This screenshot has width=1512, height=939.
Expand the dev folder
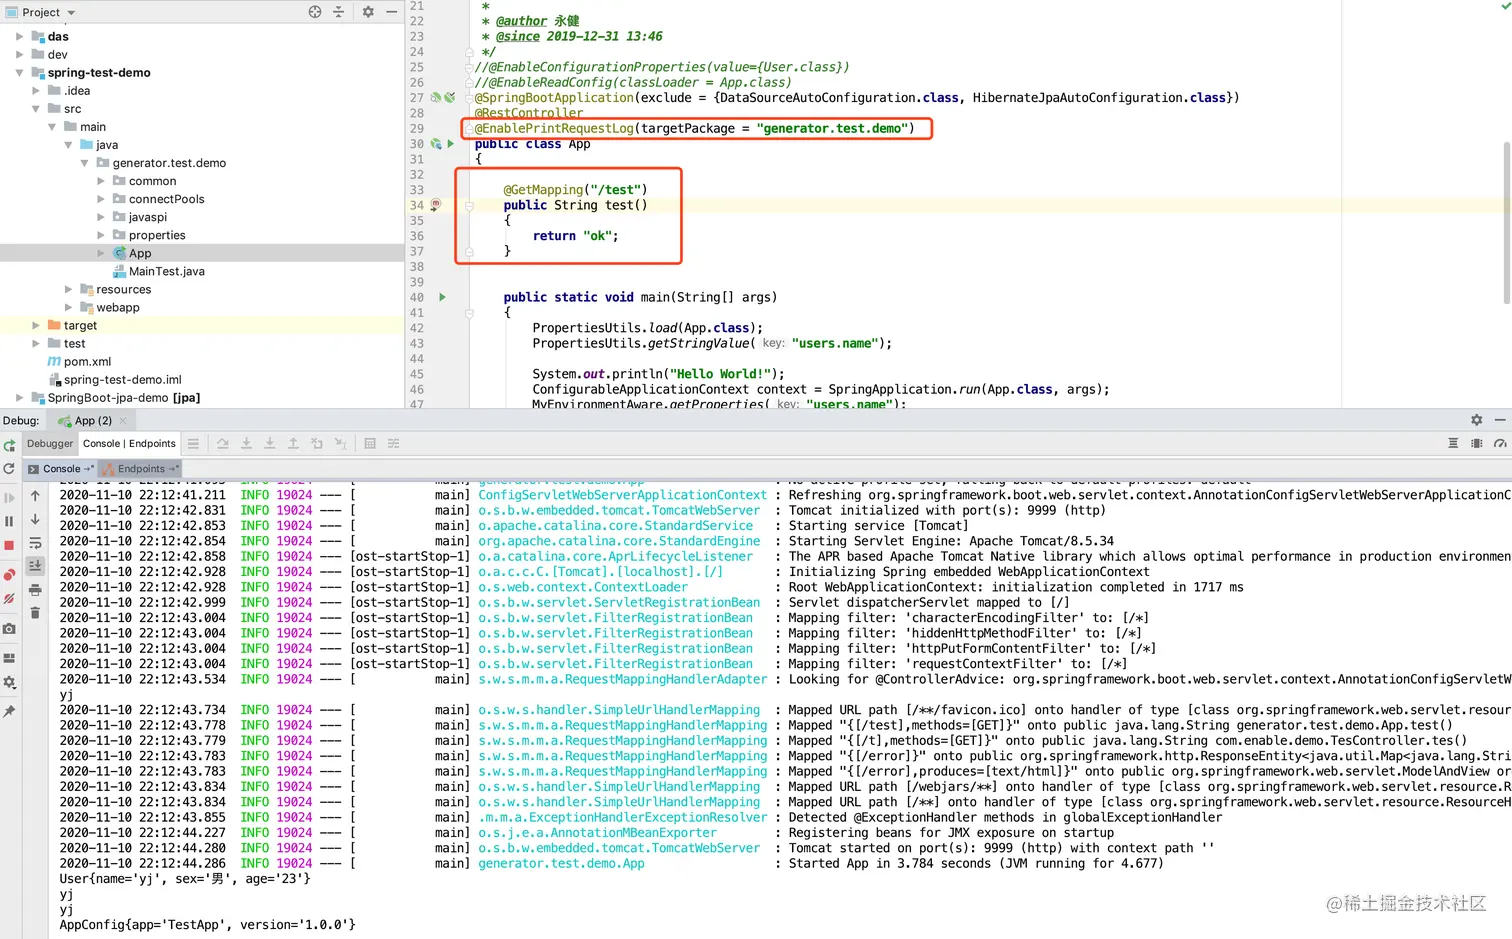19,55
